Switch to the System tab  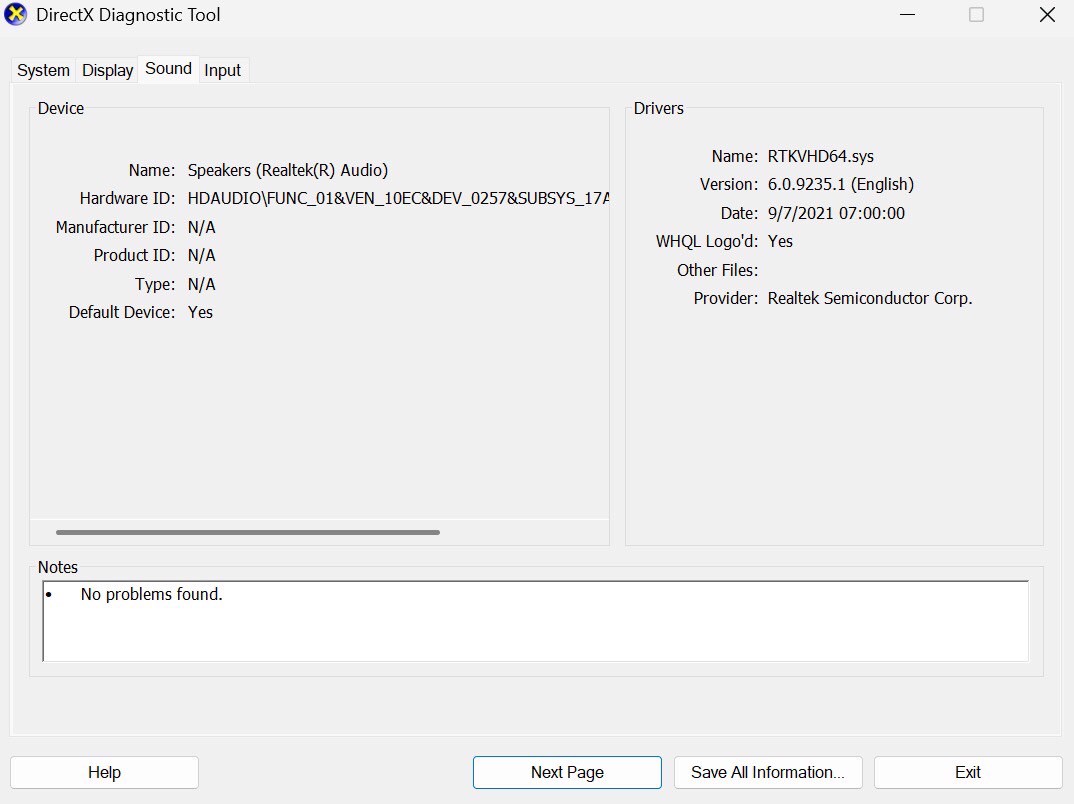click(42, 70)
